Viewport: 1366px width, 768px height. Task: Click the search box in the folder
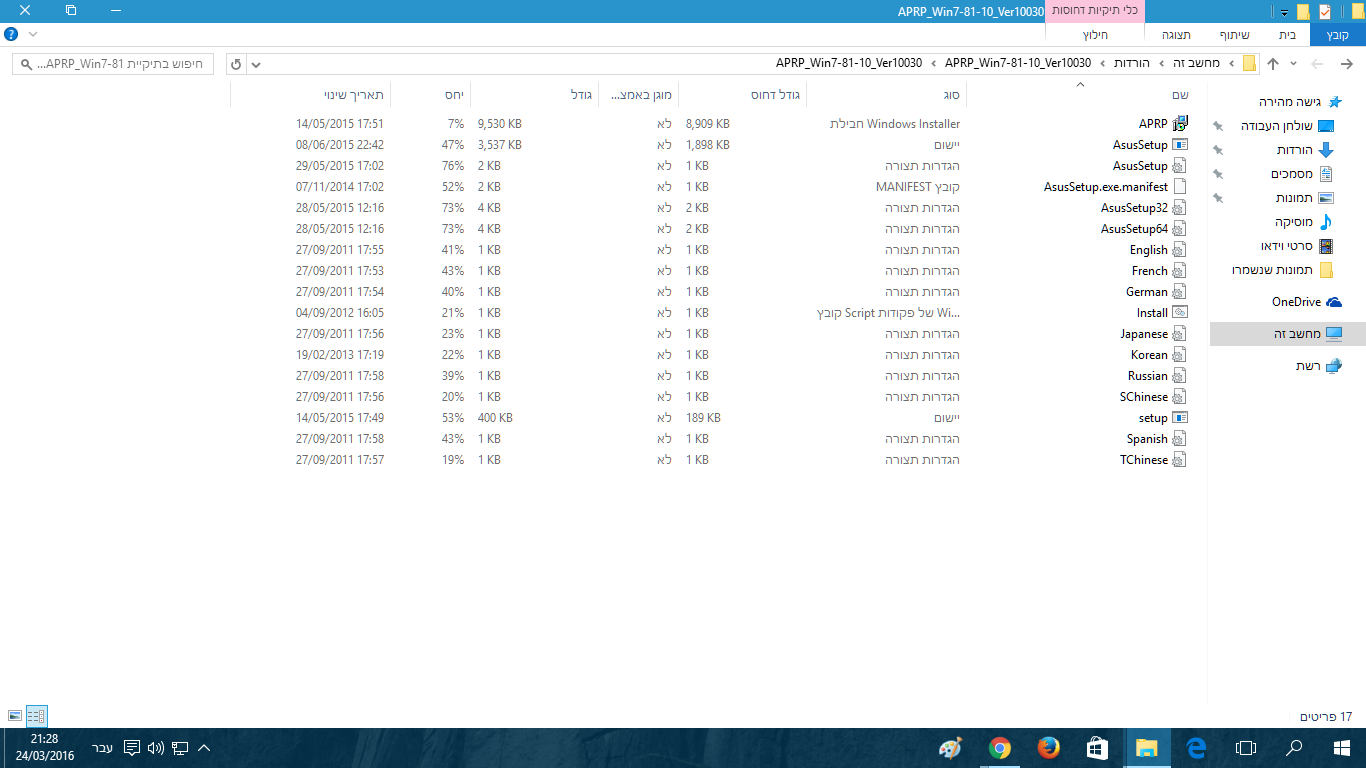113,64
